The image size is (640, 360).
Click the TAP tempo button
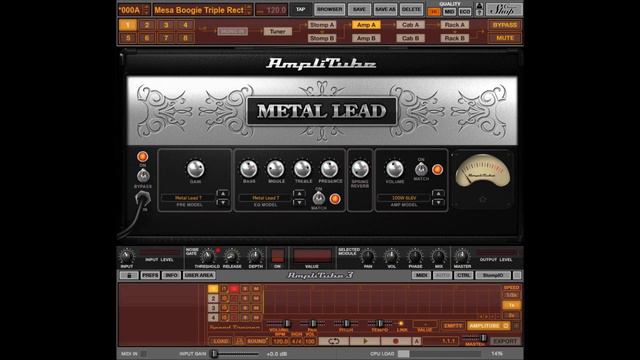(x=300, y=9)
